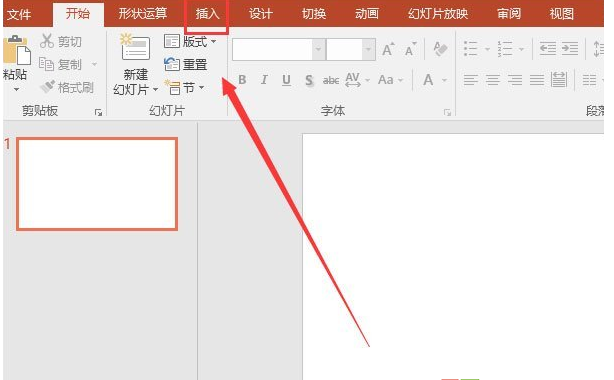The width and height of the screenshot is (614, 380).
Task: Open the 设计 Design tab
Action: 260,14
